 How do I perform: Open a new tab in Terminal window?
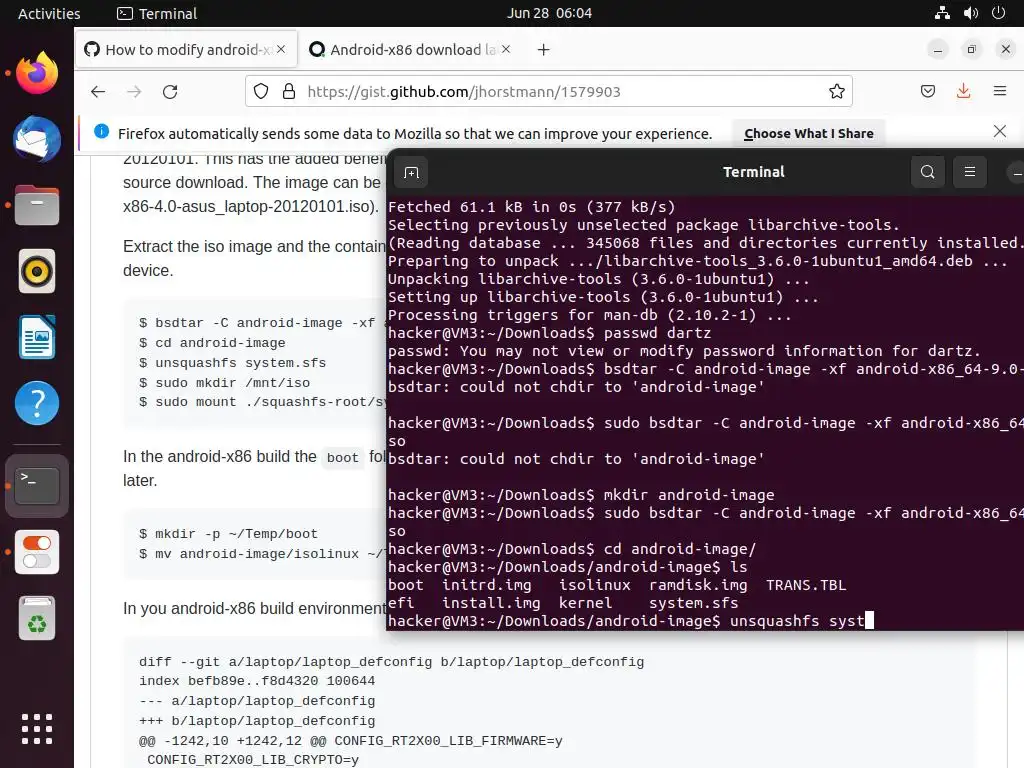(x=411, y=172)
